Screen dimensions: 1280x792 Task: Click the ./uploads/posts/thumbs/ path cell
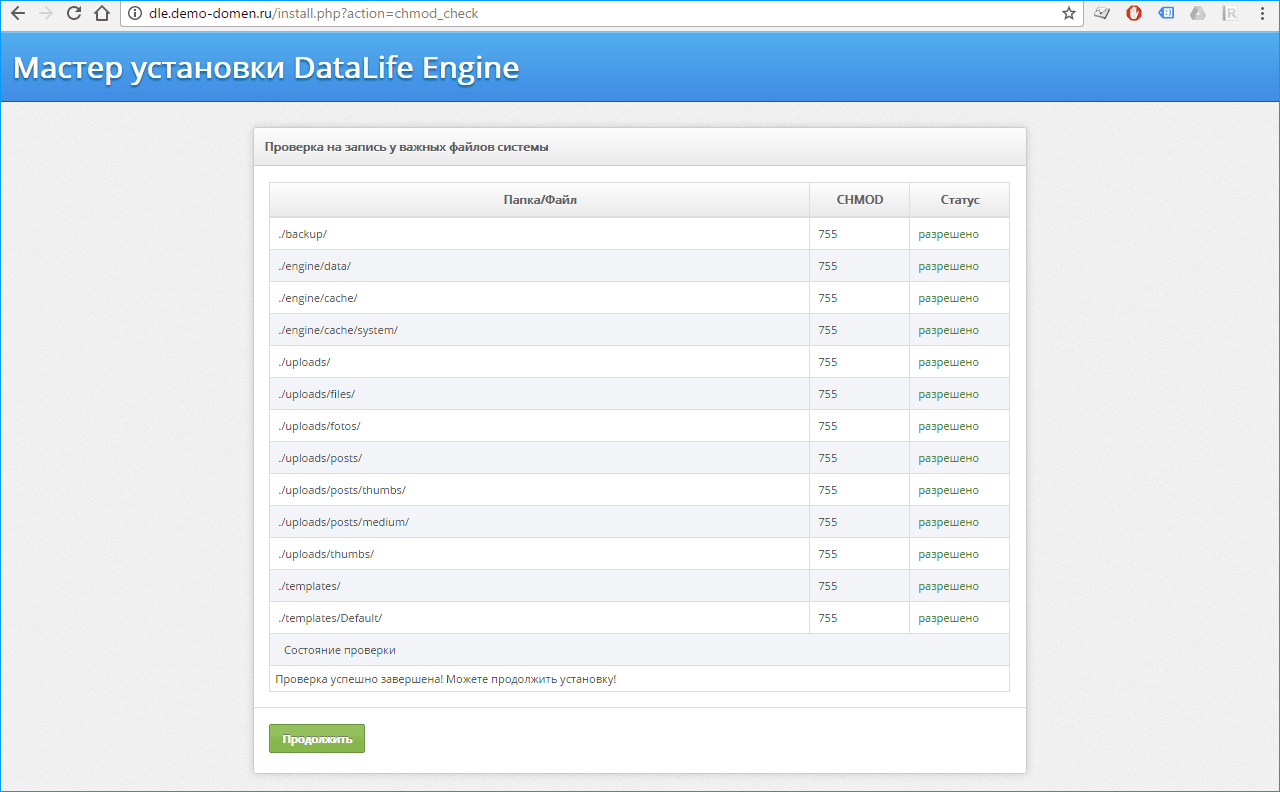pos(342,490)
